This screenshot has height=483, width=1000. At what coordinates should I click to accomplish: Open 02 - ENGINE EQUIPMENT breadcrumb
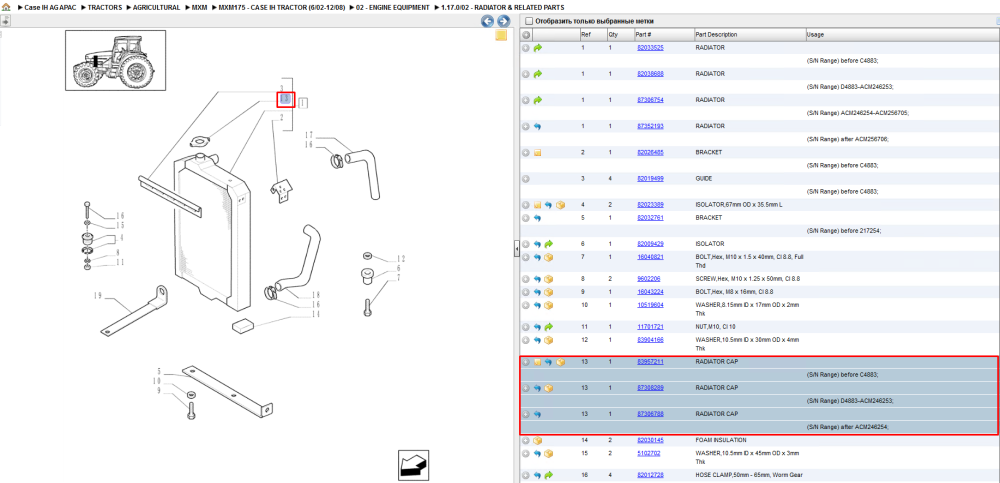click(x=393, y=7)
